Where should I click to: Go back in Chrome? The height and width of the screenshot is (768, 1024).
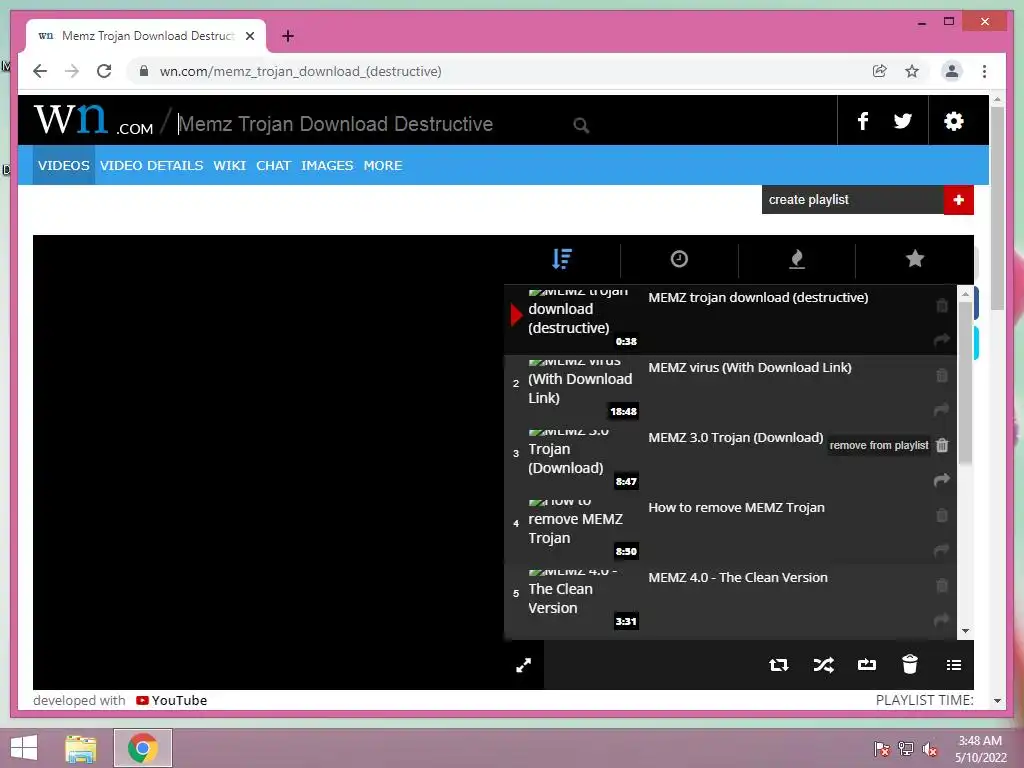coord(40,71)
